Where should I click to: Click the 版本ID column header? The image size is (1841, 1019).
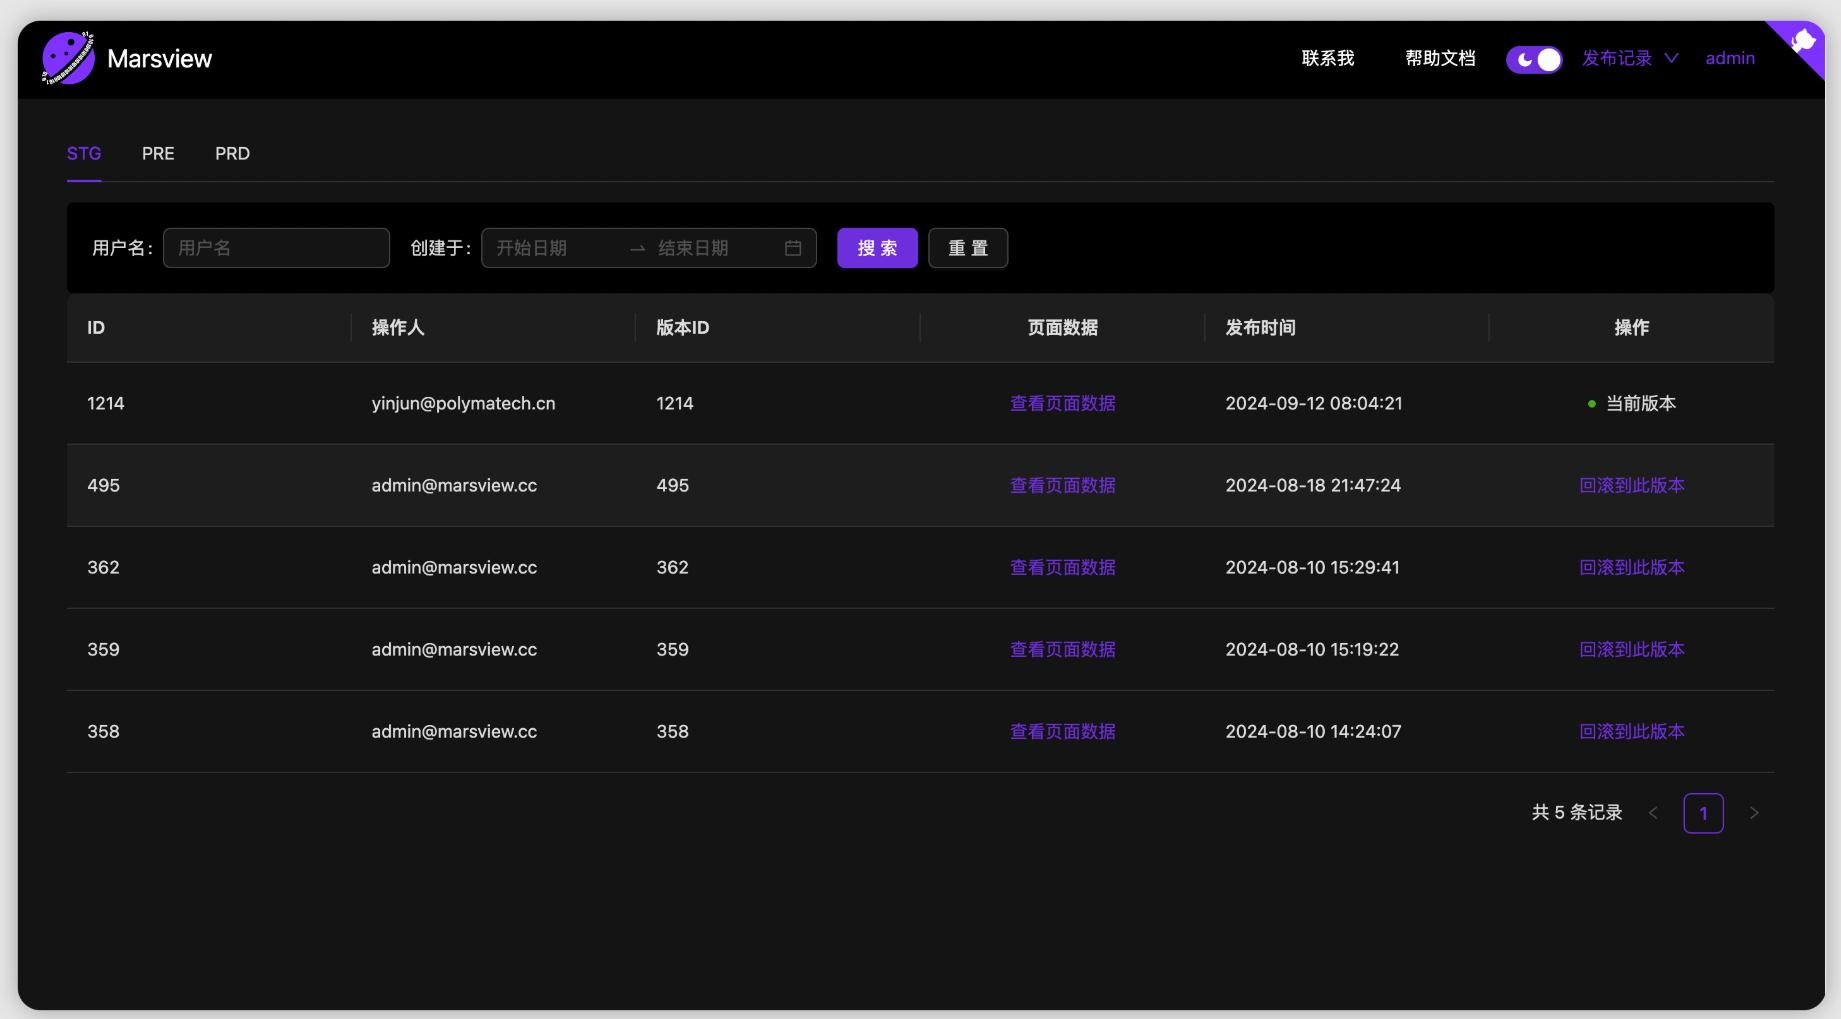coord(682,327)
